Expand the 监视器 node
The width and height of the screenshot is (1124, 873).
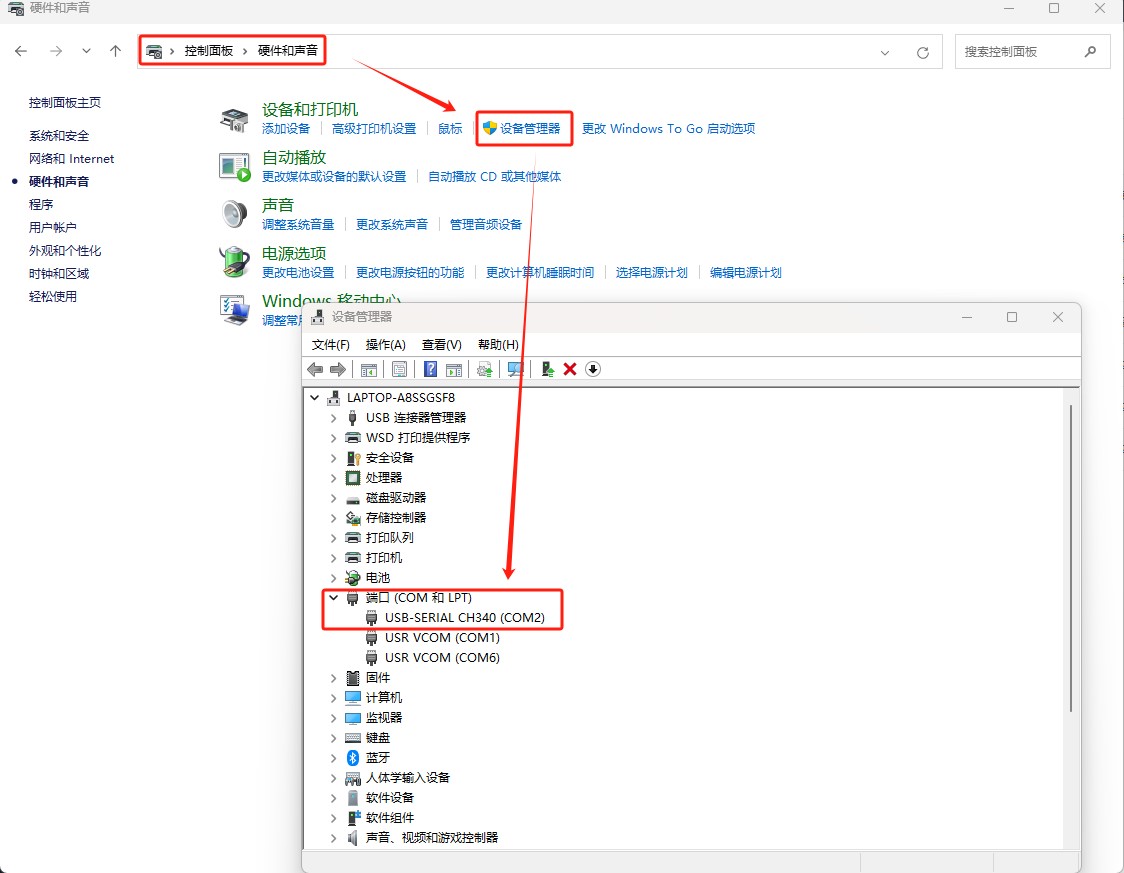click(x=333, y=717)
